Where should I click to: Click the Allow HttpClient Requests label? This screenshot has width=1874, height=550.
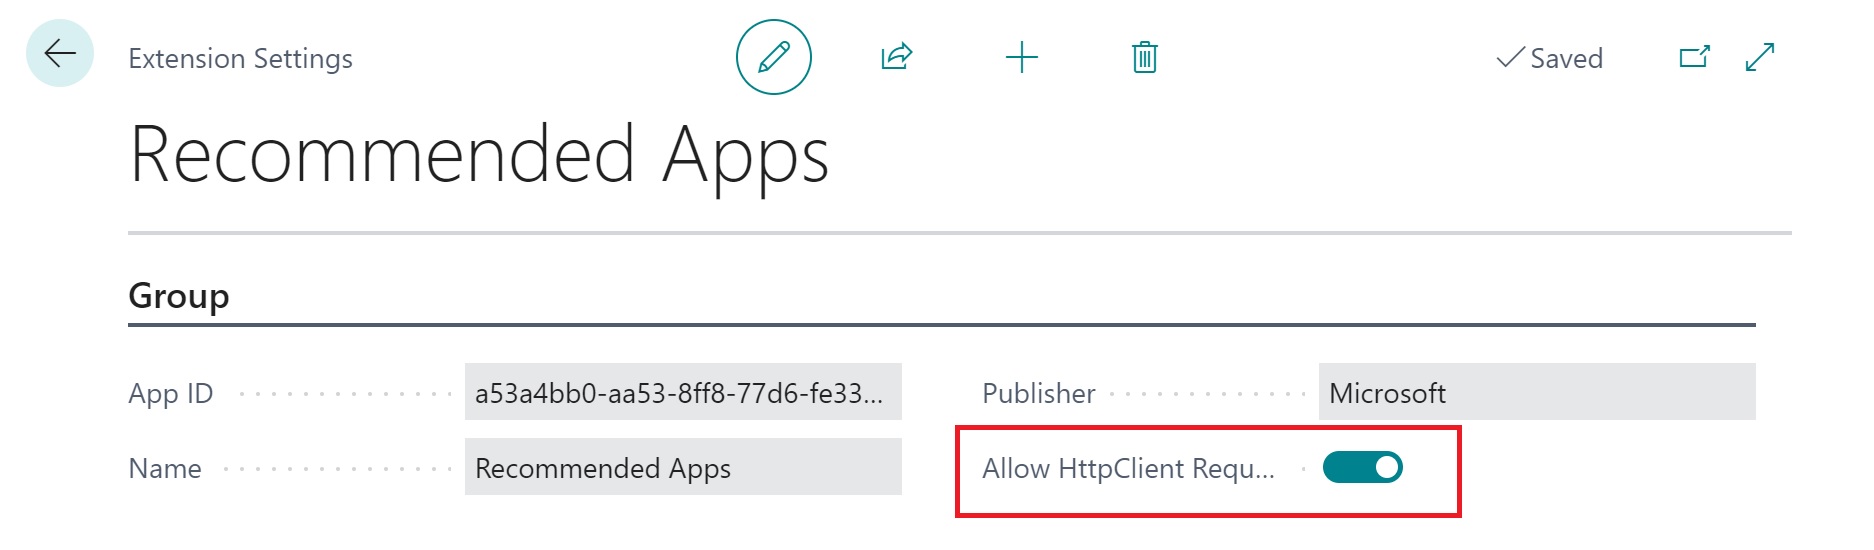point(1128,468)
